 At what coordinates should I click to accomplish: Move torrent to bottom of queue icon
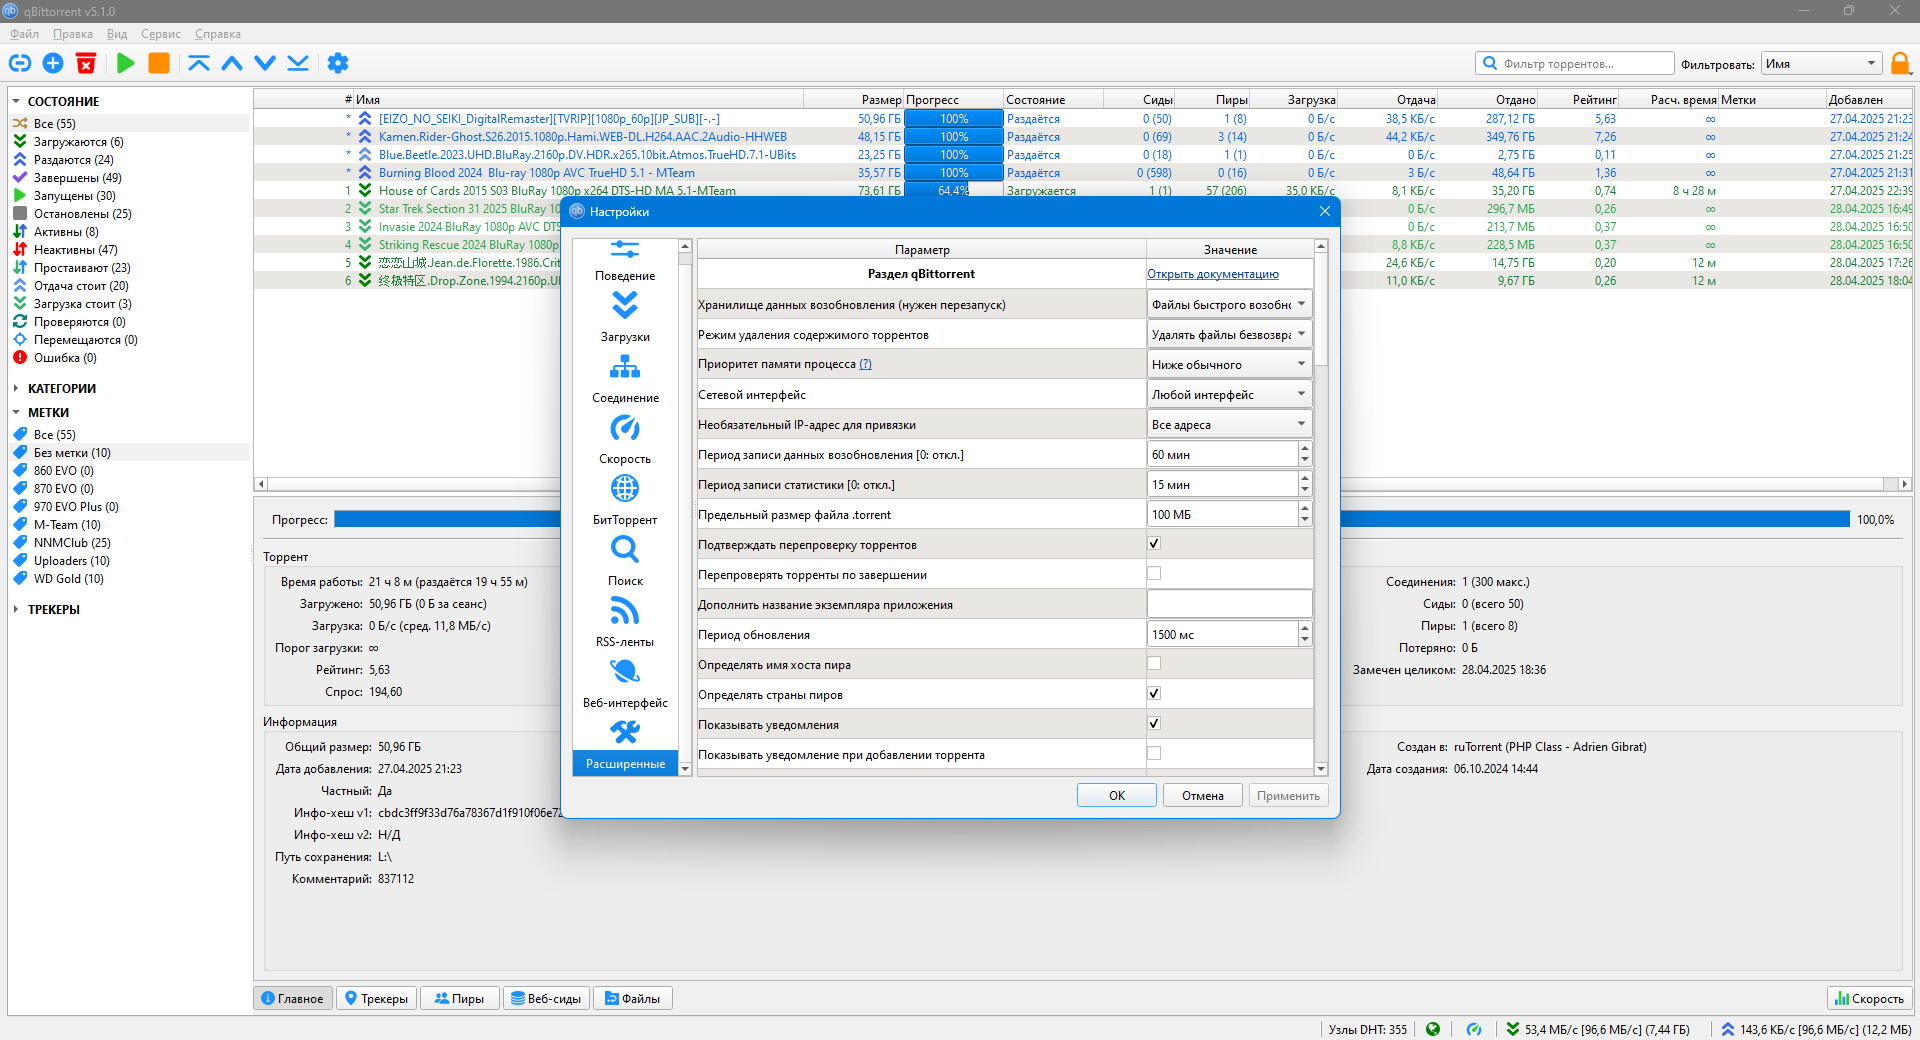click(x=298, y=64)
